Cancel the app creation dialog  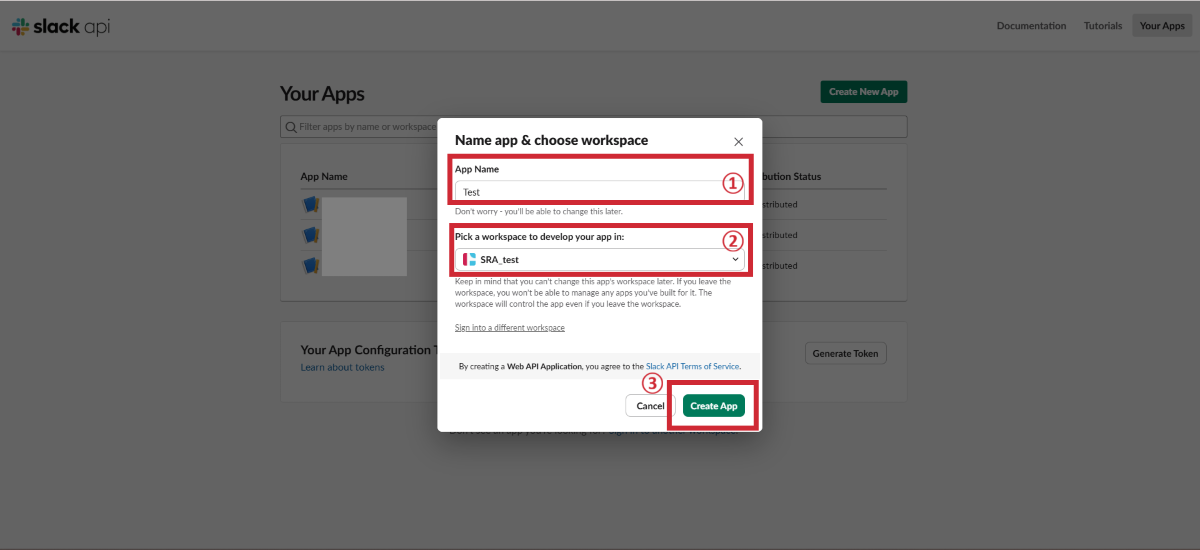tap(650, 406)
